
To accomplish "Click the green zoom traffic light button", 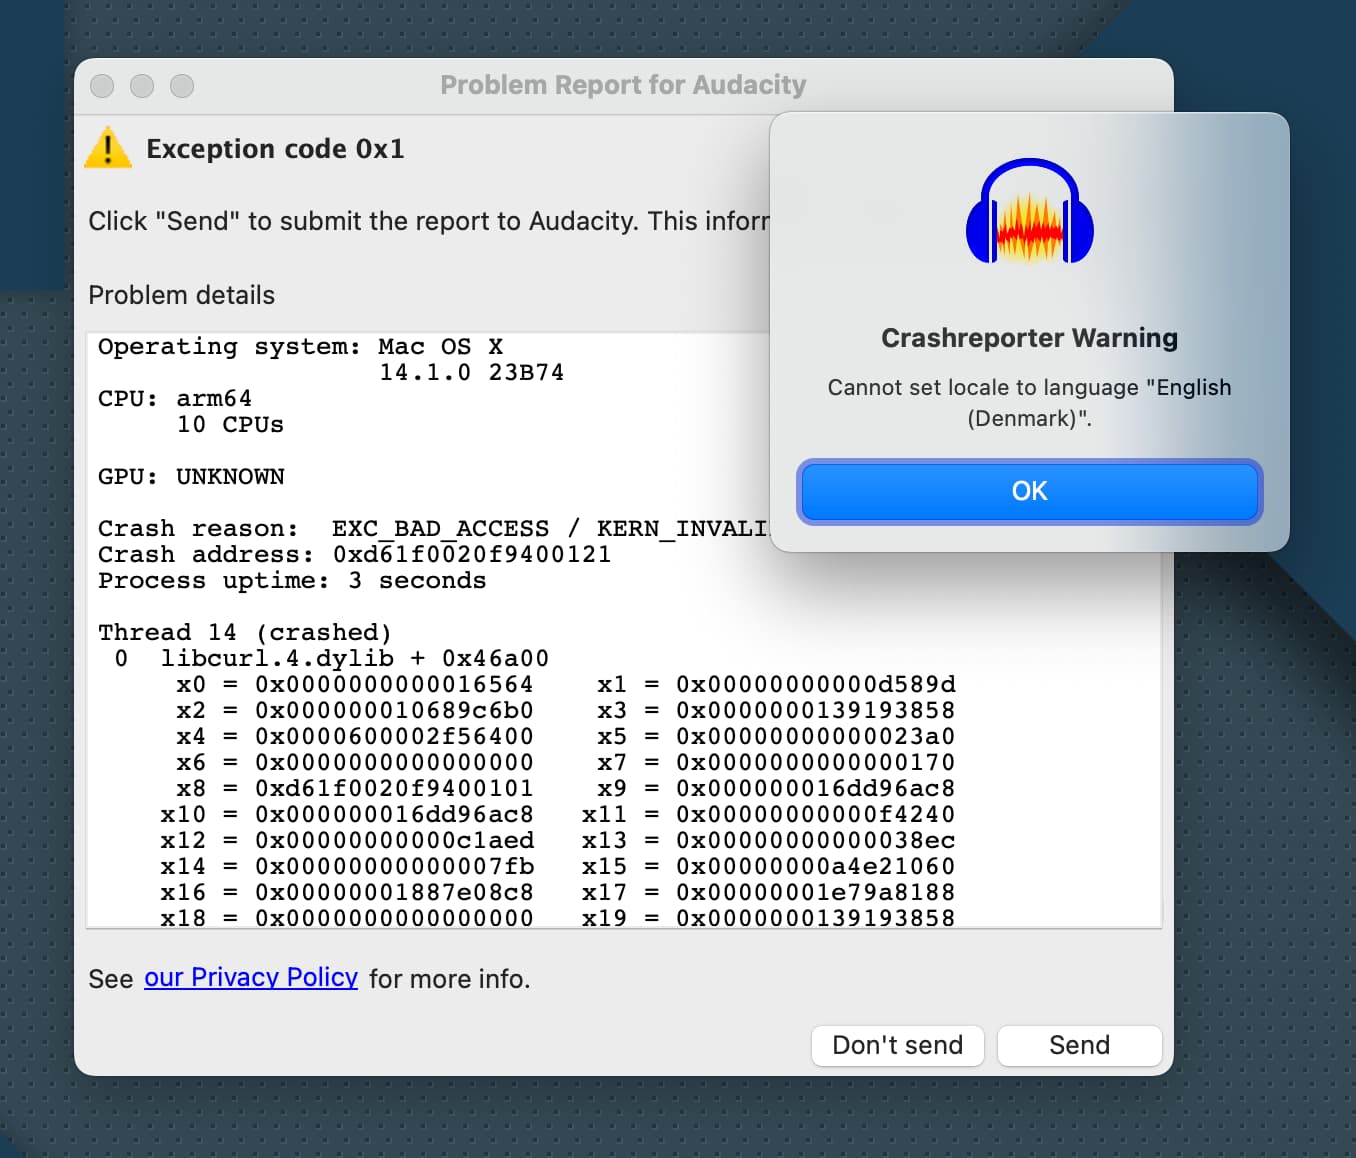I will tap(181, 86).
